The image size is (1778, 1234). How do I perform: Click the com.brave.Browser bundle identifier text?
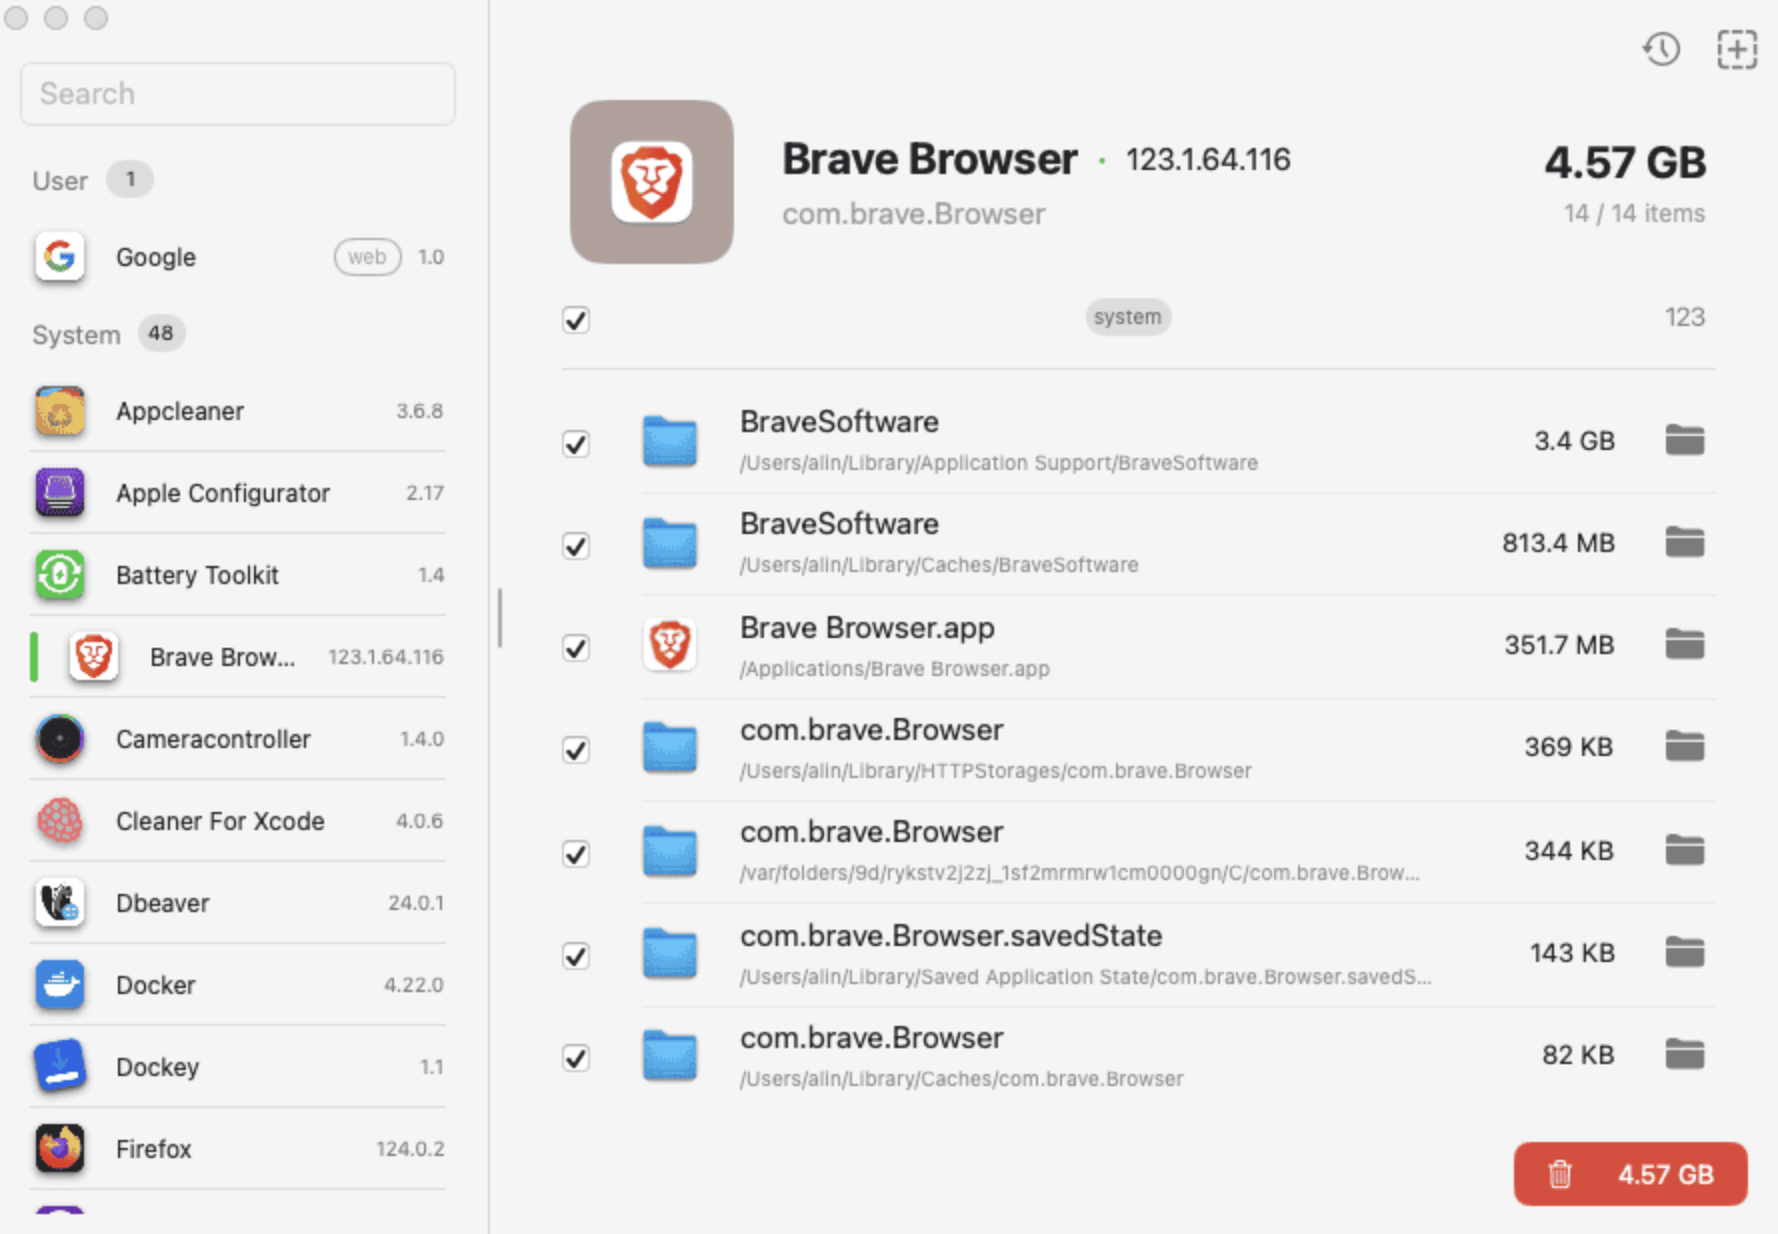pos(913,214)
